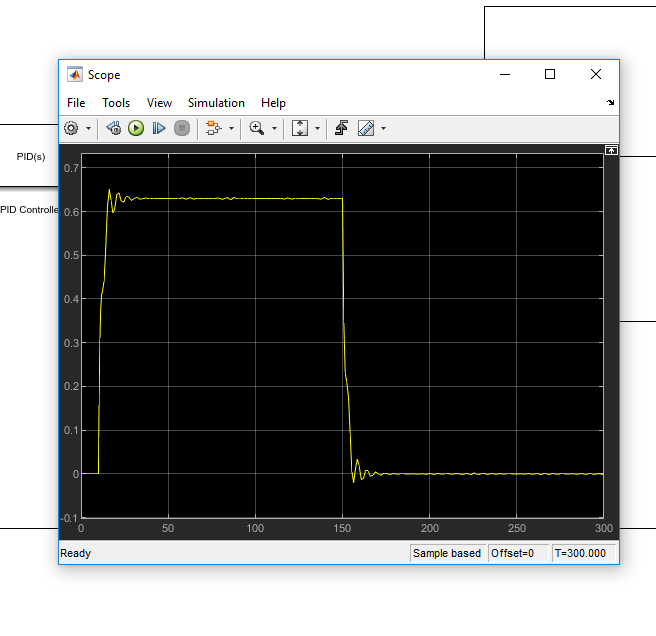Expand the highlight block dropdown arrow

point(231,128)
